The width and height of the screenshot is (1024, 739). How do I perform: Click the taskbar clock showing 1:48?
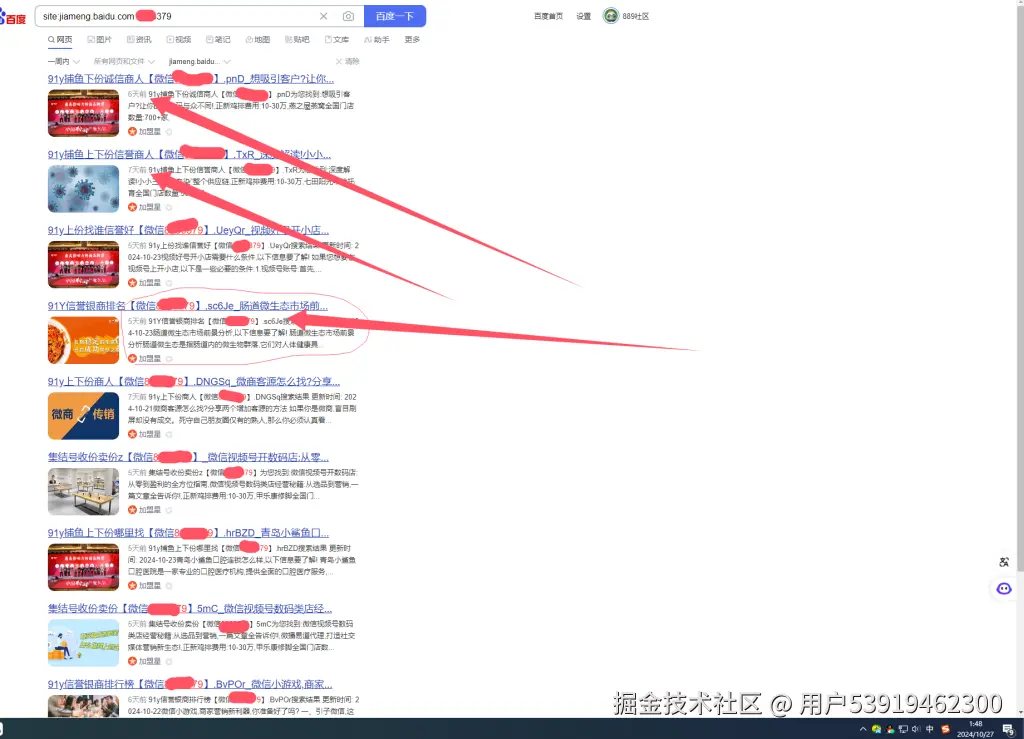pyautogui.click(x=976, y=729)
